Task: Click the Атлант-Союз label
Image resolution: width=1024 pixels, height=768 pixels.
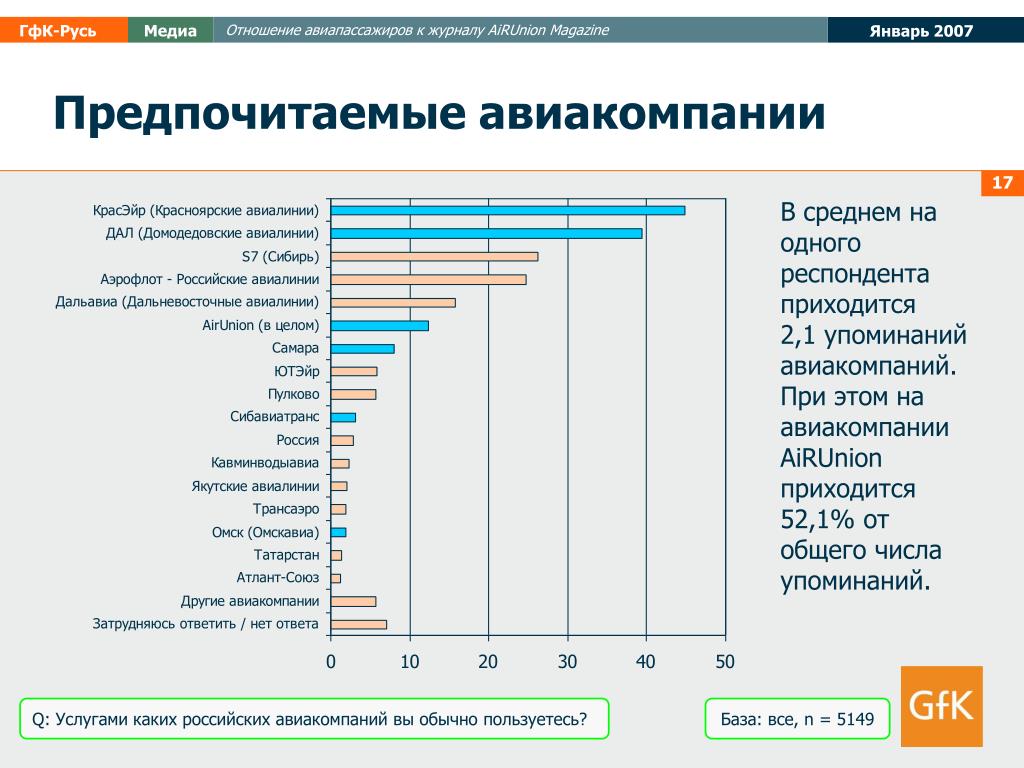Action: 278,577
